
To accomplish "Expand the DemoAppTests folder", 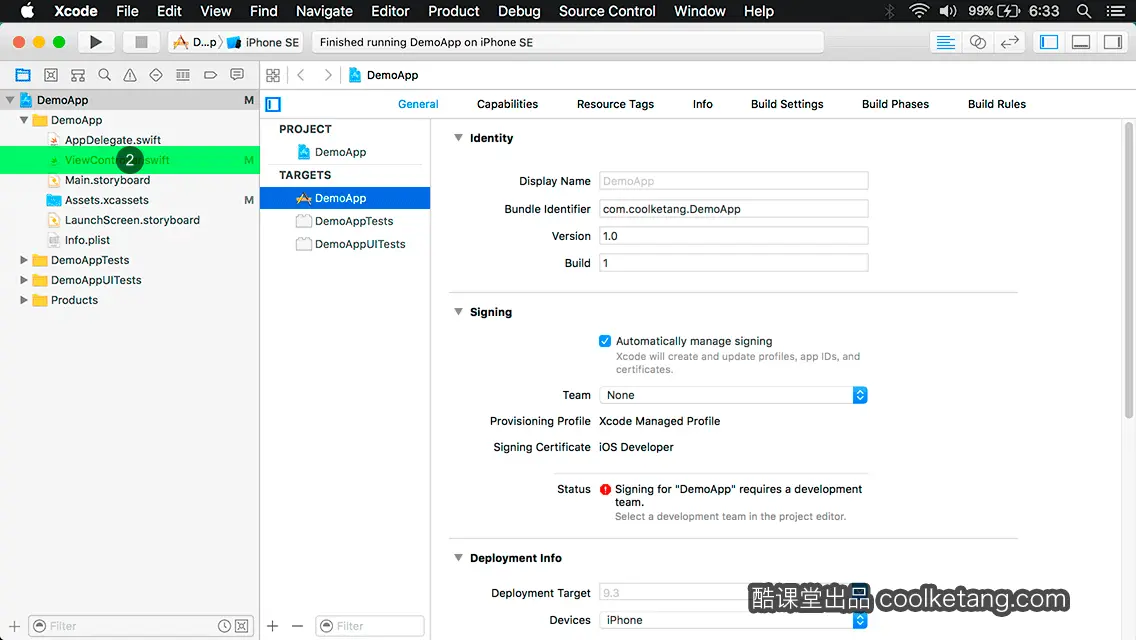I will coord(24,260).
